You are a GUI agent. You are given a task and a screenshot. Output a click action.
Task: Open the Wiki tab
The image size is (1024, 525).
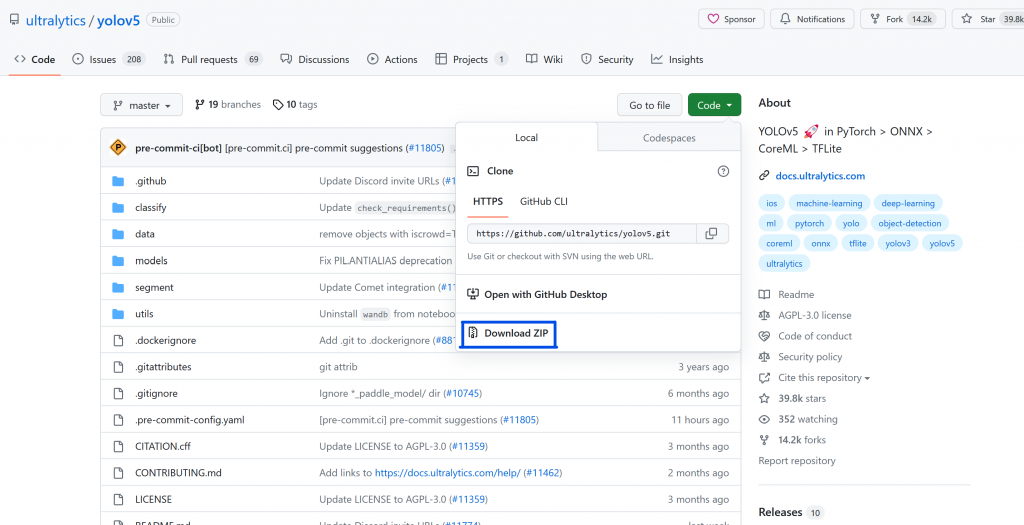point(544,59)
